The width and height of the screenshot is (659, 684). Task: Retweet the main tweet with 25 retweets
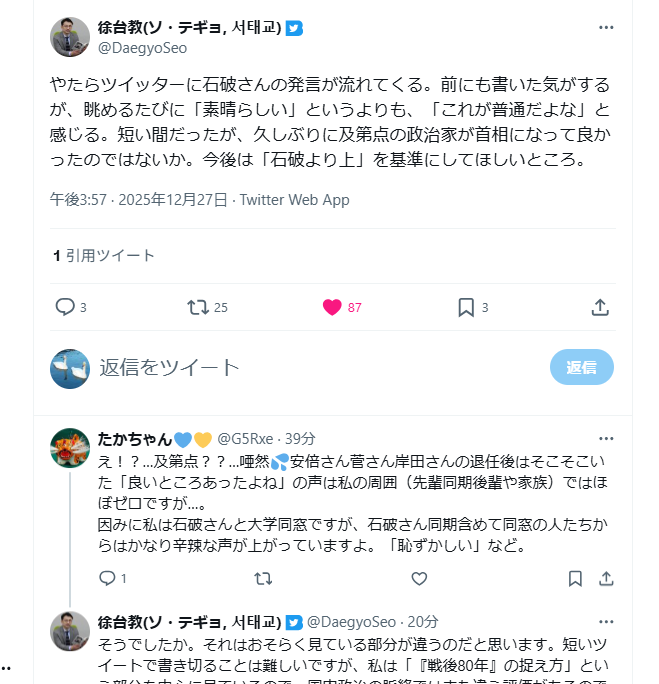click(x=198, y=307)
